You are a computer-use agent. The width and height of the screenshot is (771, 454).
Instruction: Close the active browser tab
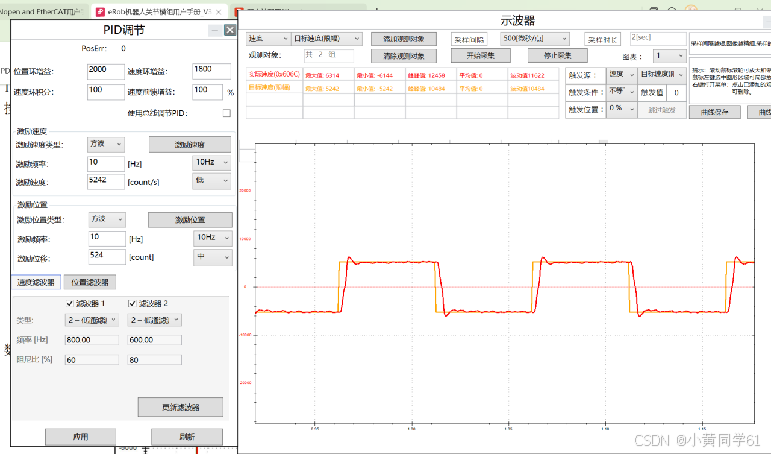[x=218, y=12]
